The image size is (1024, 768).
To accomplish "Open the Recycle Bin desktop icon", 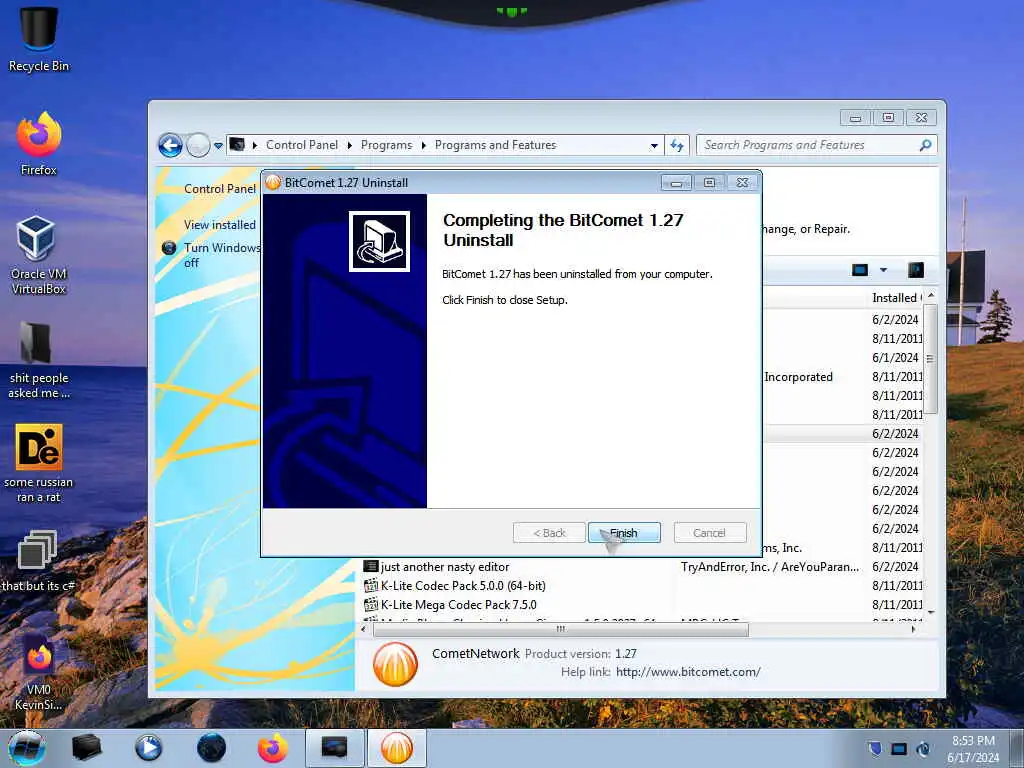I will click(x=39, y=39).
